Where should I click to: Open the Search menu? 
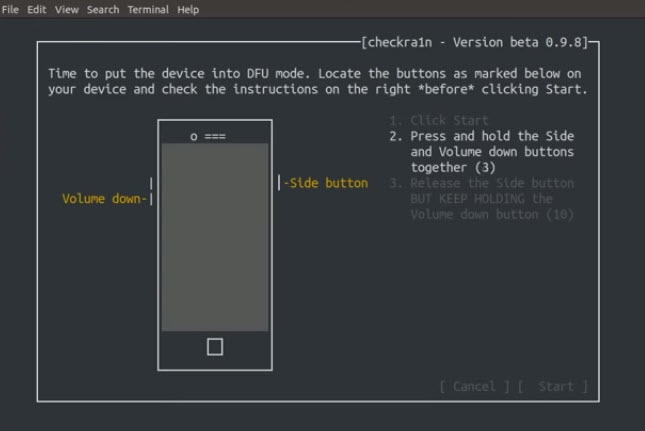[103, 9]
